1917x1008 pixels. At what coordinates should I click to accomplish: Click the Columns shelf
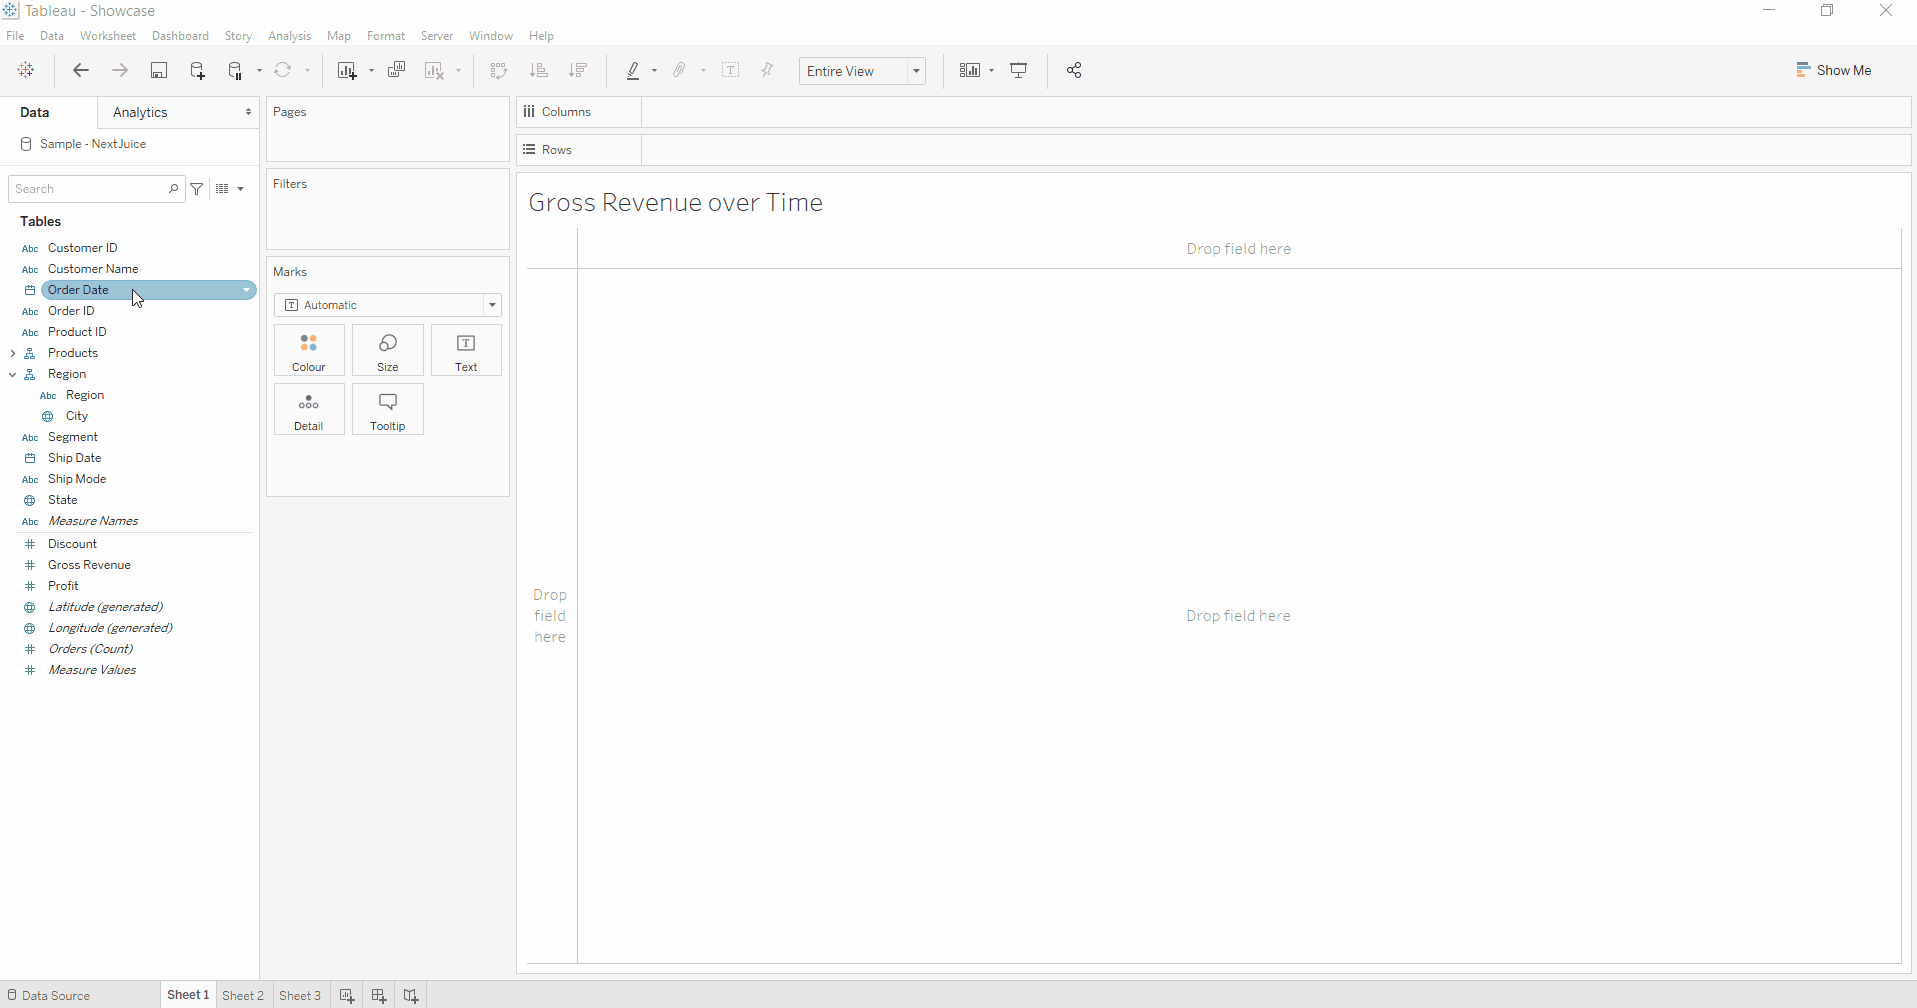click(x=1276, y=112)
